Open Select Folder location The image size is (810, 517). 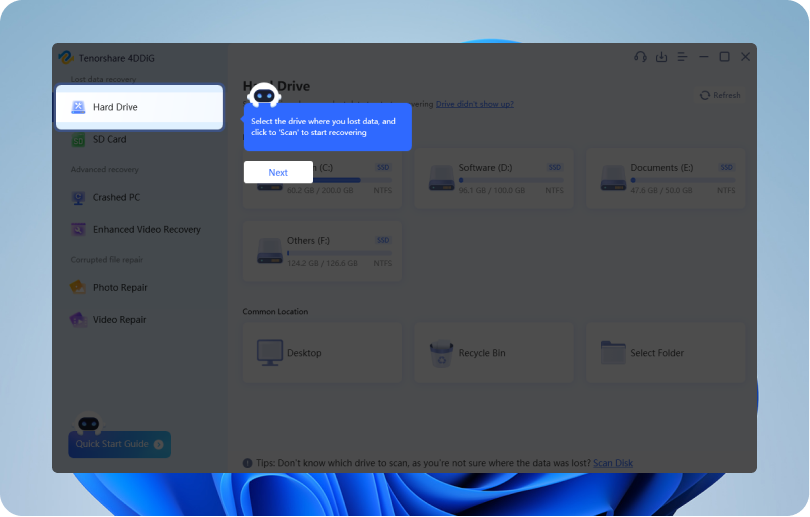click(x=665, y=353)
